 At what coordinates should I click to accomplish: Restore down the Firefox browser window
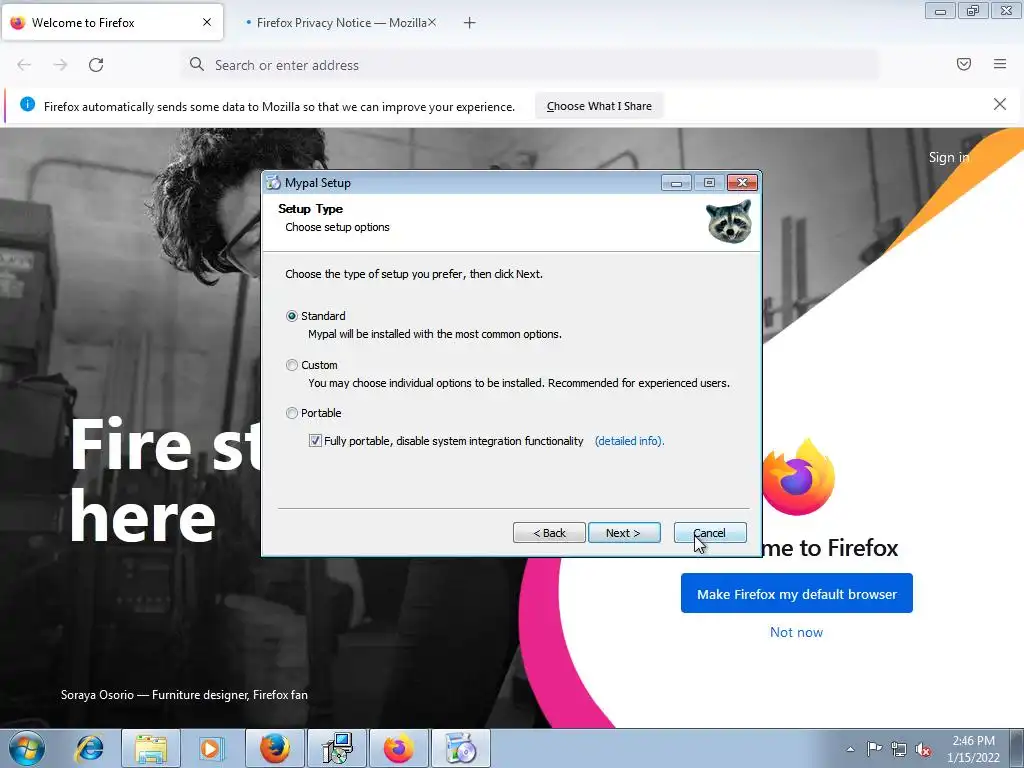[973, 10]
